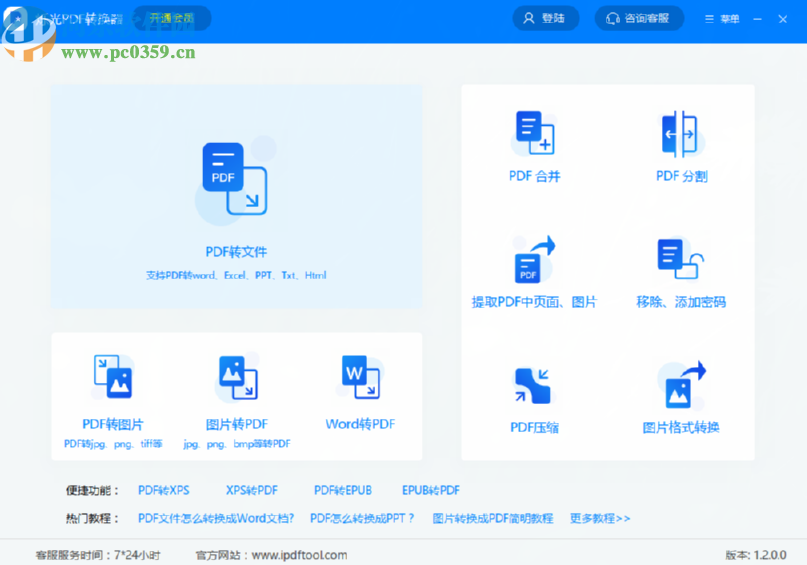Launch the PDF压缩 compression icon
This screenshot has height=565, width=807.
coord(533,386)
